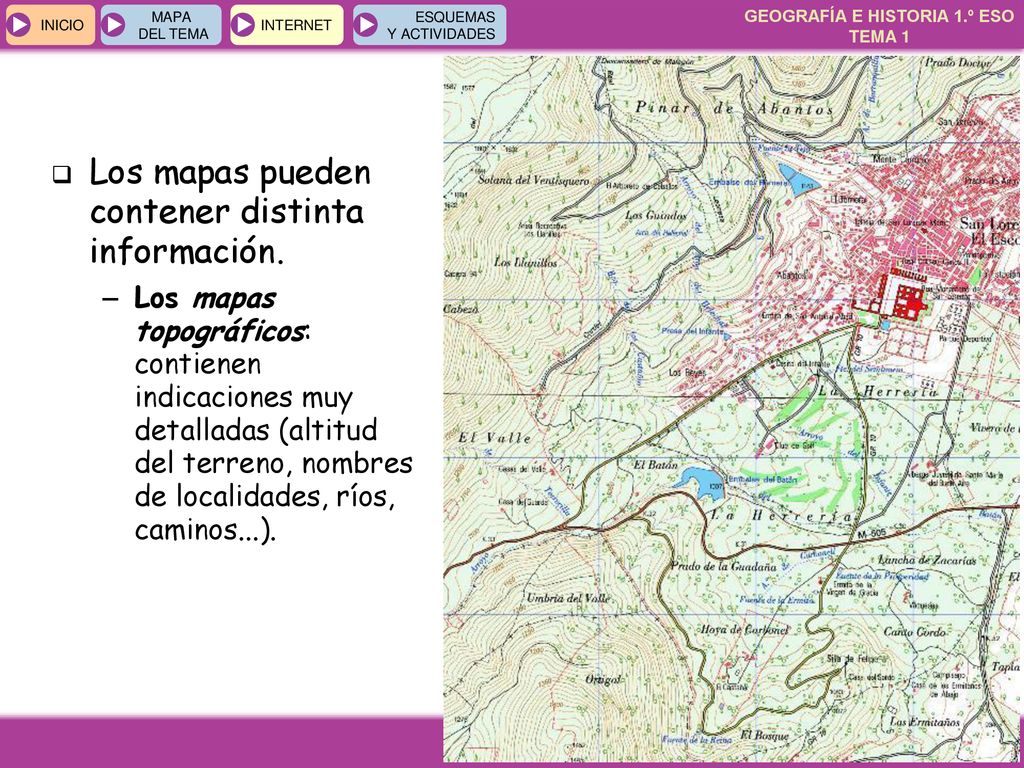Click the line 'detalladas (altitud'
Image resolution: width=1024 pixels, height=768 pixels.
256,430
